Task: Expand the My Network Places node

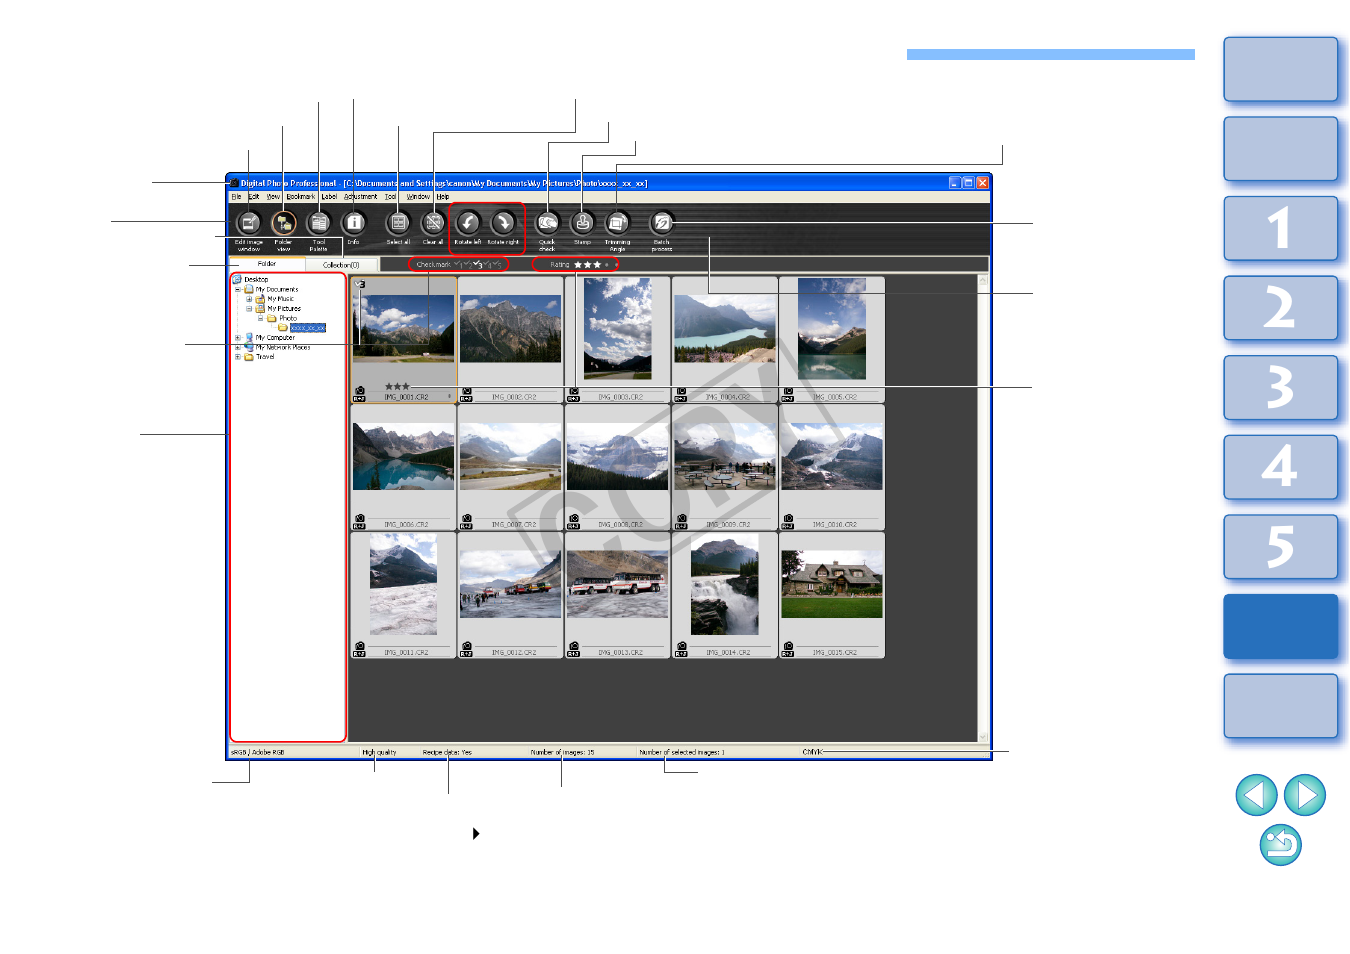Action: pyautogui.click(x=238, y=347)
